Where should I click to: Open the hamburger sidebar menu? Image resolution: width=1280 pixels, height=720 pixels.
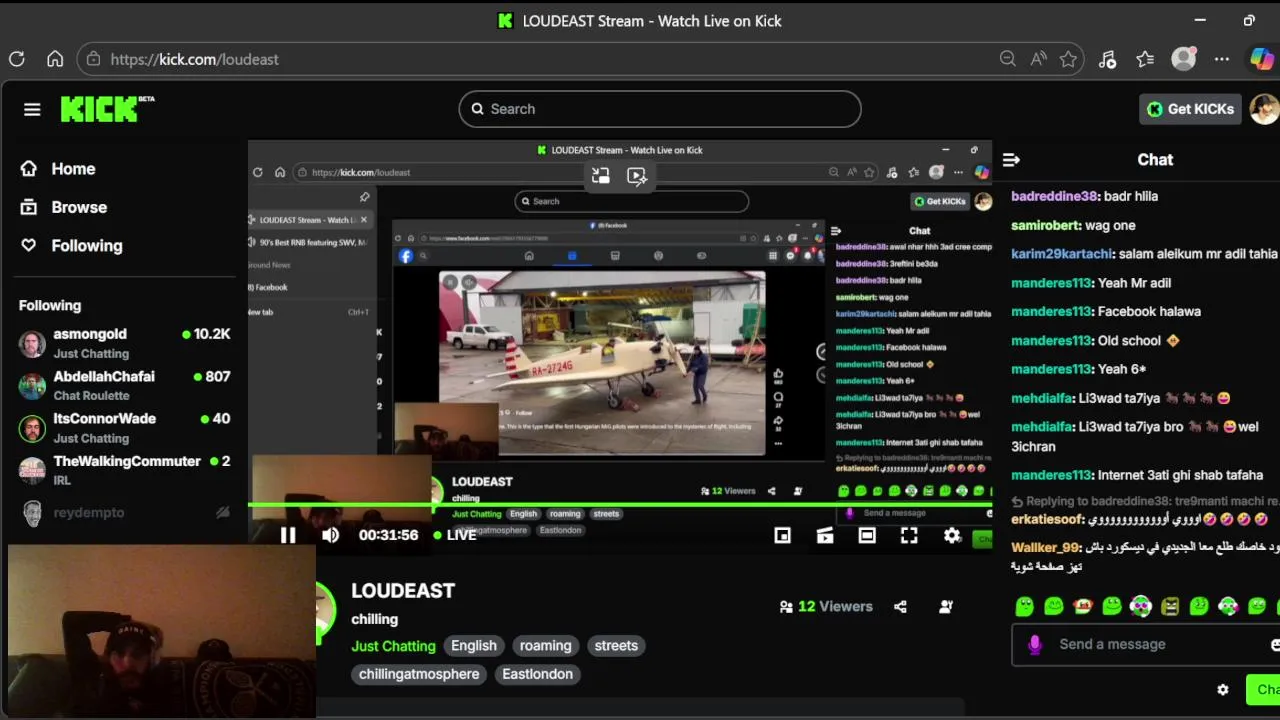tap(32, 109)
